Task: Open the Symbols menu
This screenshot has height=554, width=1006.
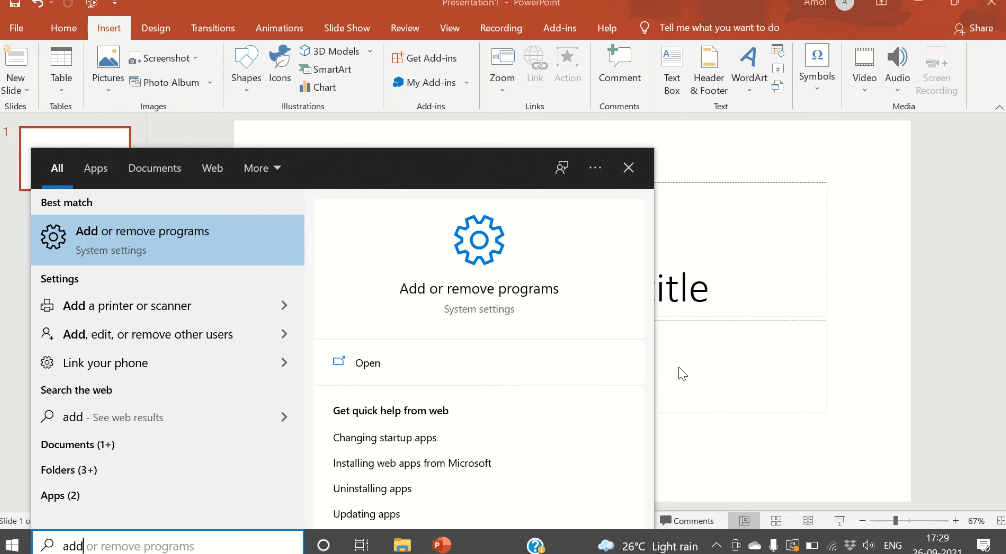Action: tap(817, 67)
